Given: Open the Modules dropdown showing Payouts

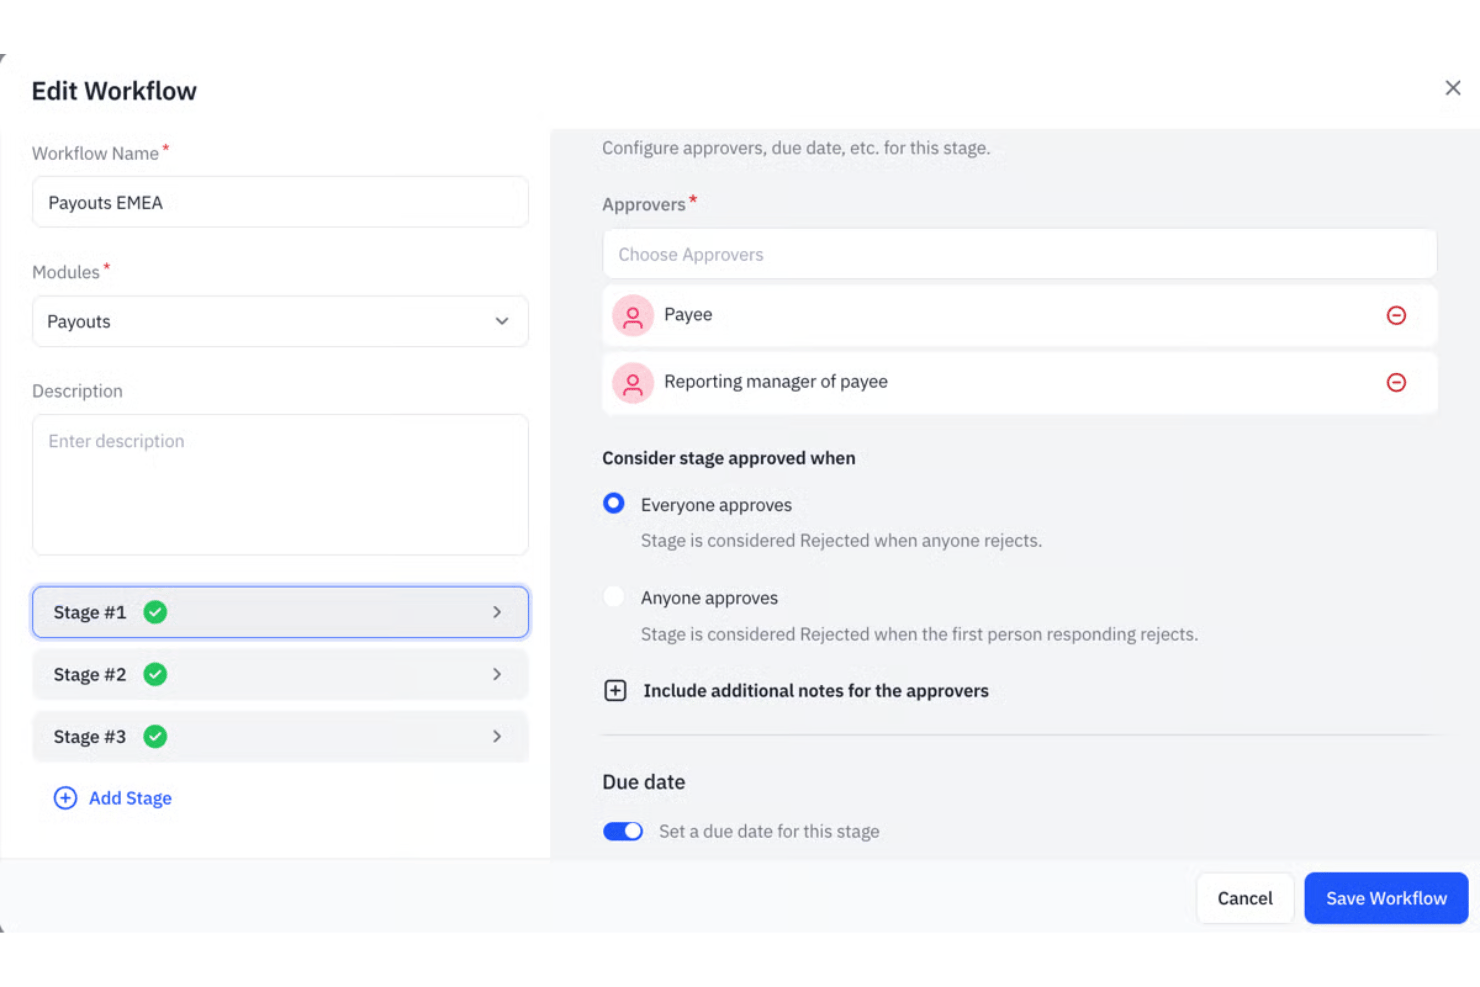Looking at the screenshot, I should [x=280, y=321].
